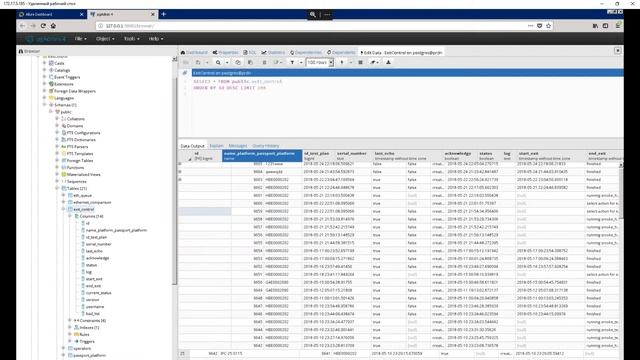Screen dimensions: 640x360
Task: Open the Help menu
Action: coord(156,38)
